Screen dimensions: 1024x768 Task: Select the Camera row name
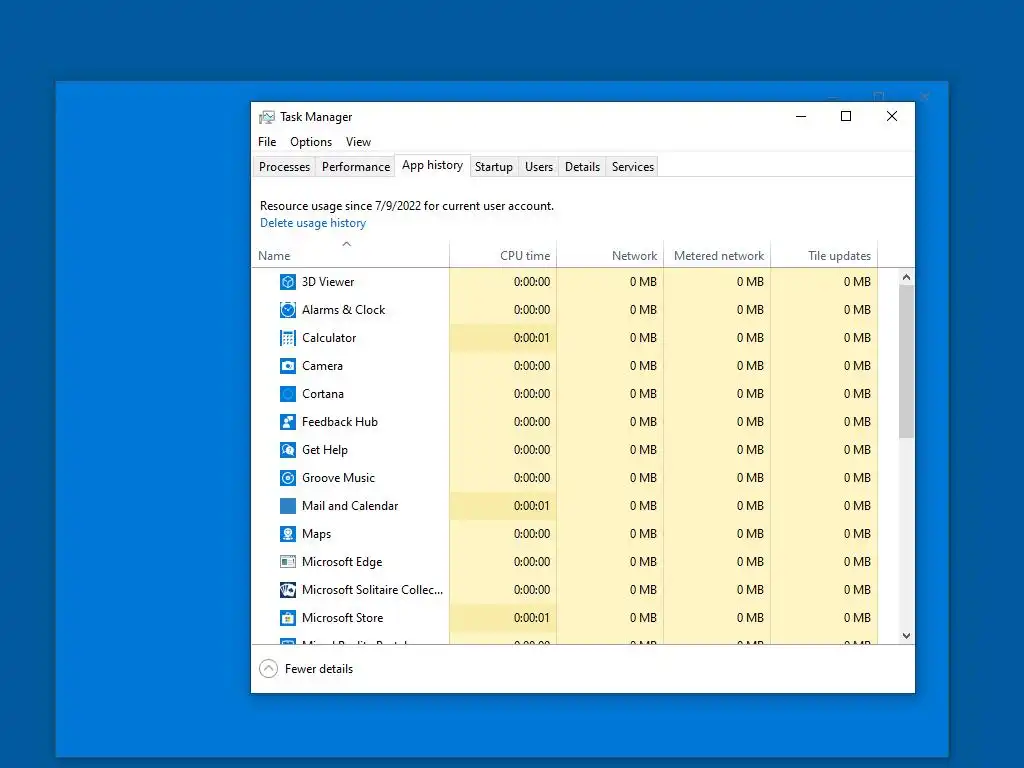pos(322,366)
